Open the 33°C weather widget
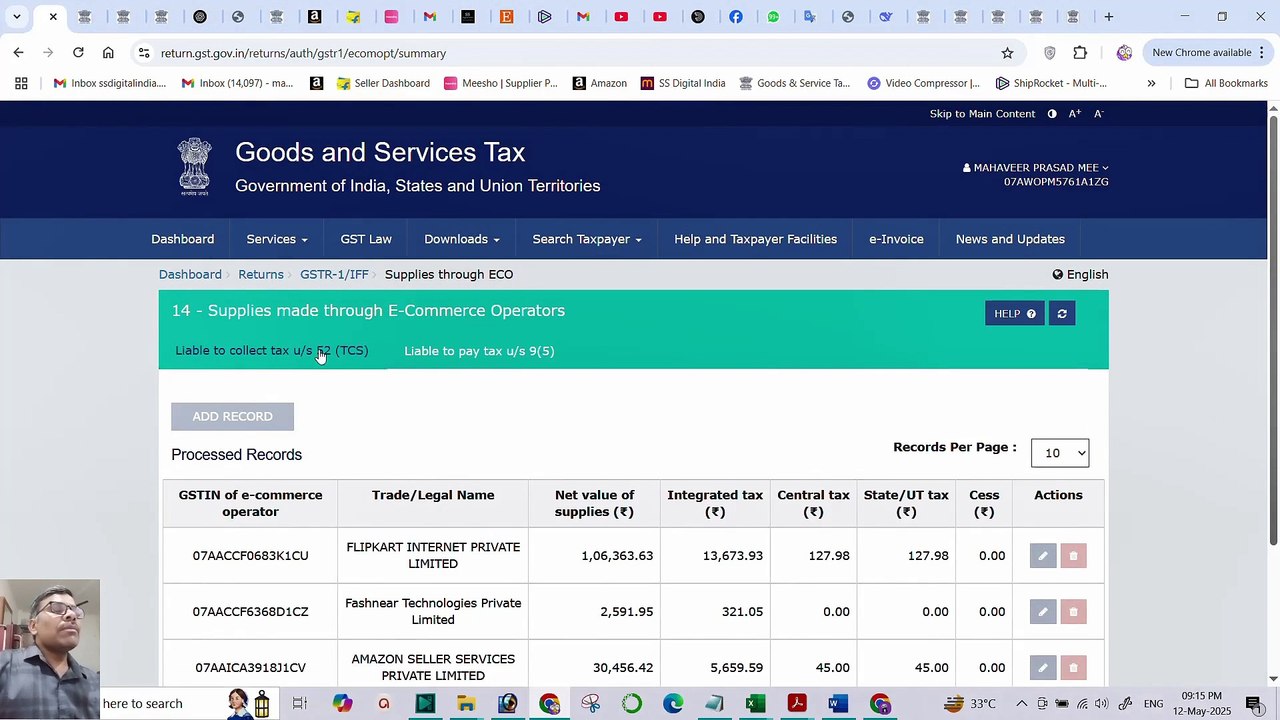This screenshot has height=720, width=1280. pos(970,704)
